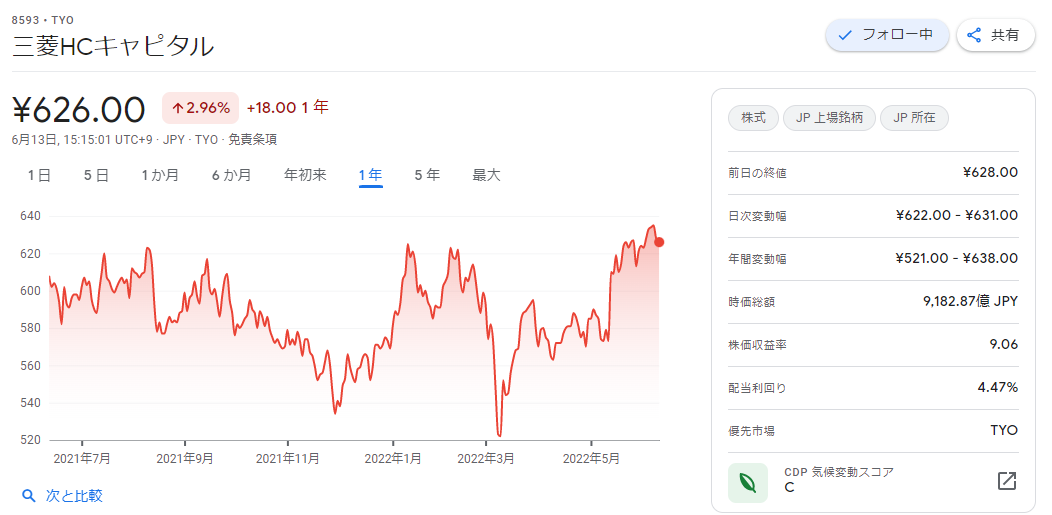Open the 免責条項 disclaimer link
This screenshot has width=1052, height=515.
tap(253, 140)
